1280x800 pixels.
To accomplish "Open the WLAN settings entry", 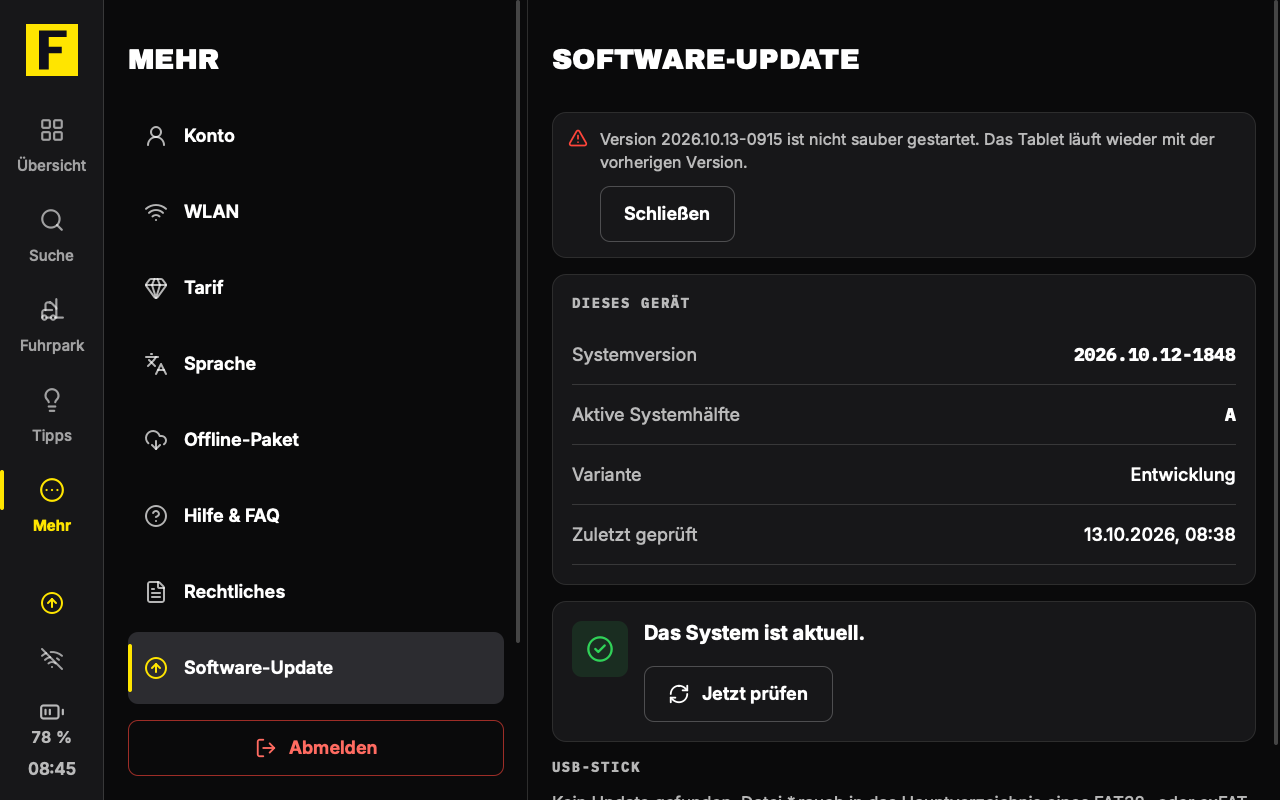I will point(316,212).
